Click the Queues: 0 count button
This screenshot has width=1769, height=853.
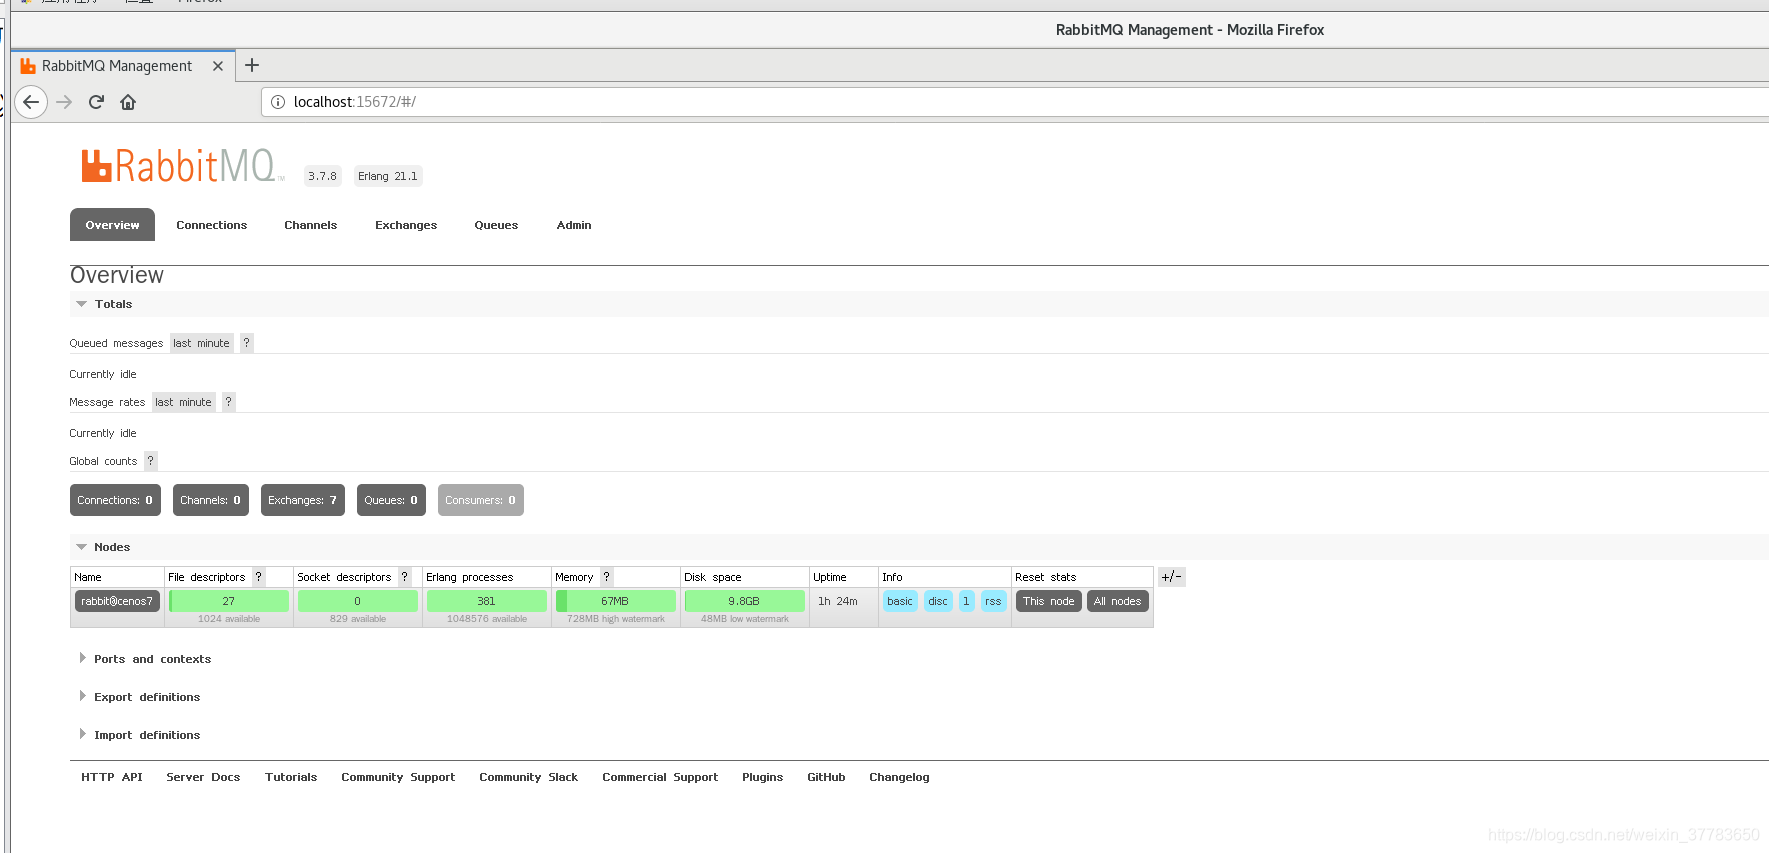point(391,500)
